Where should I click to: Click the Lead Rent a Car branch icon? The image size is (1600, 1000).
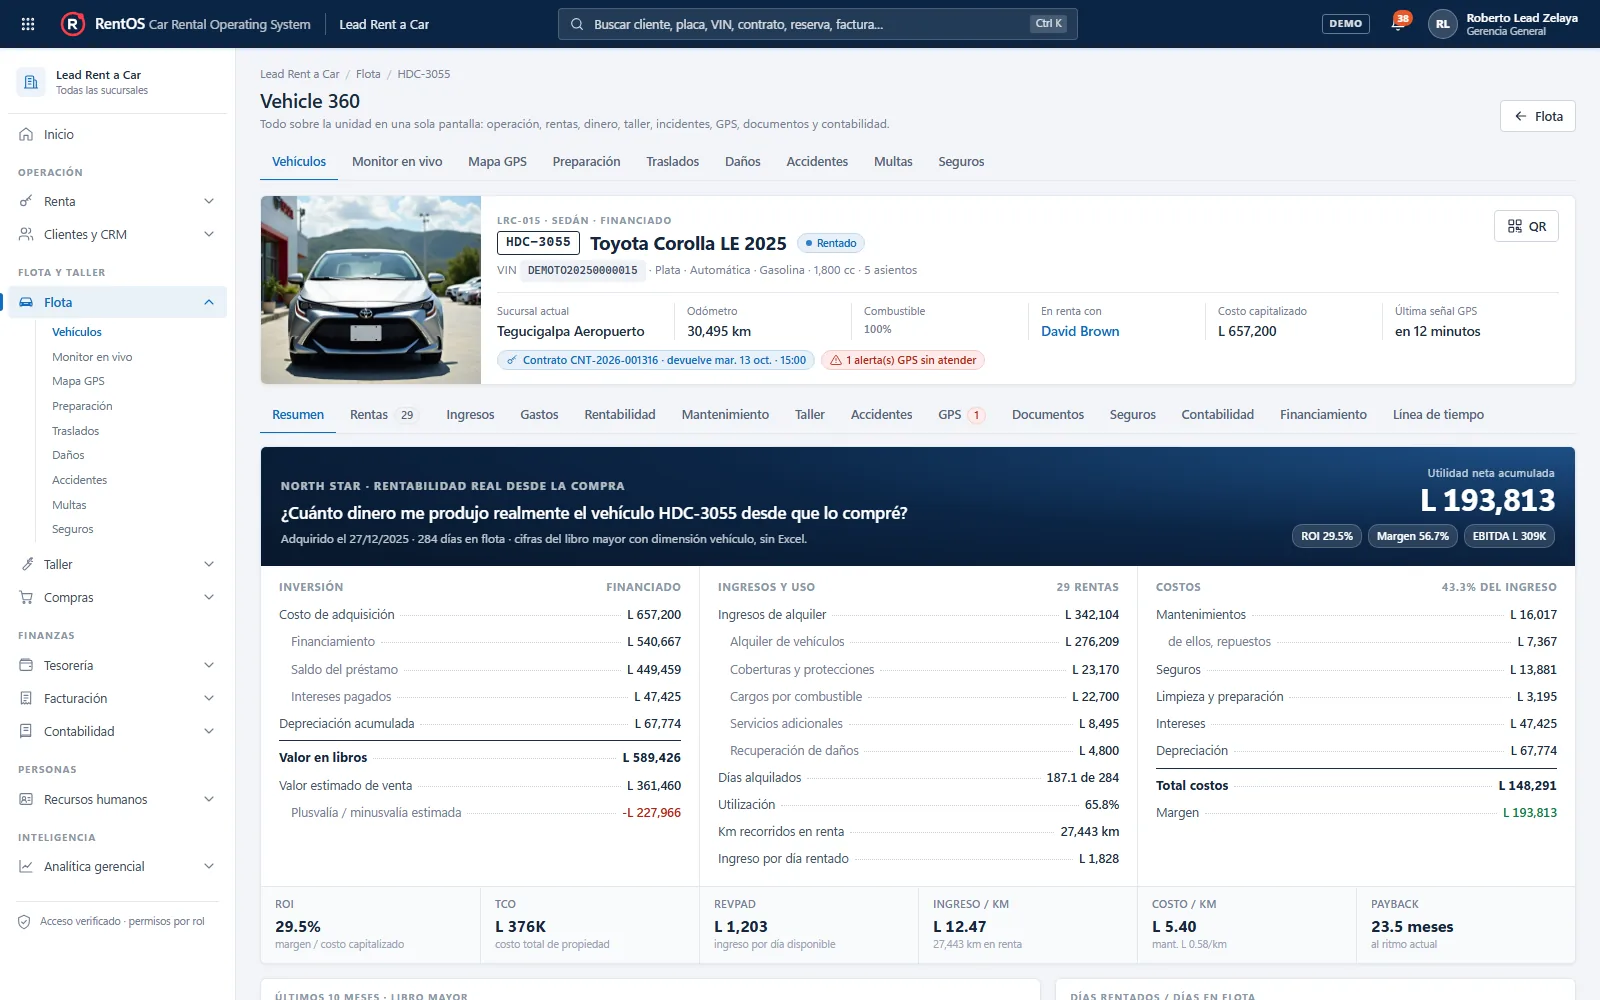tap(31, 82)
